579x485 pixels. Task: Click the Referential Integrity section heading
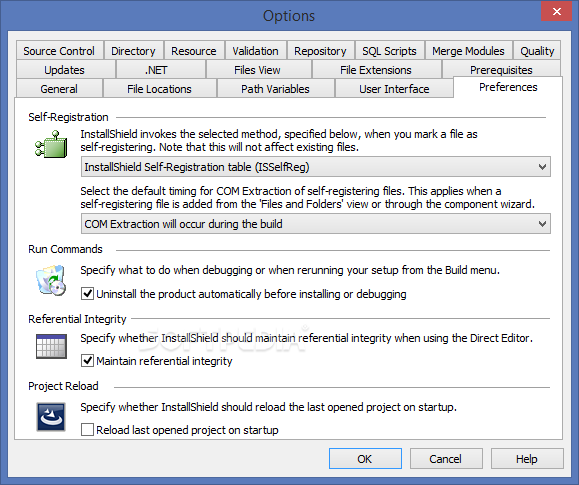(77, 319)
